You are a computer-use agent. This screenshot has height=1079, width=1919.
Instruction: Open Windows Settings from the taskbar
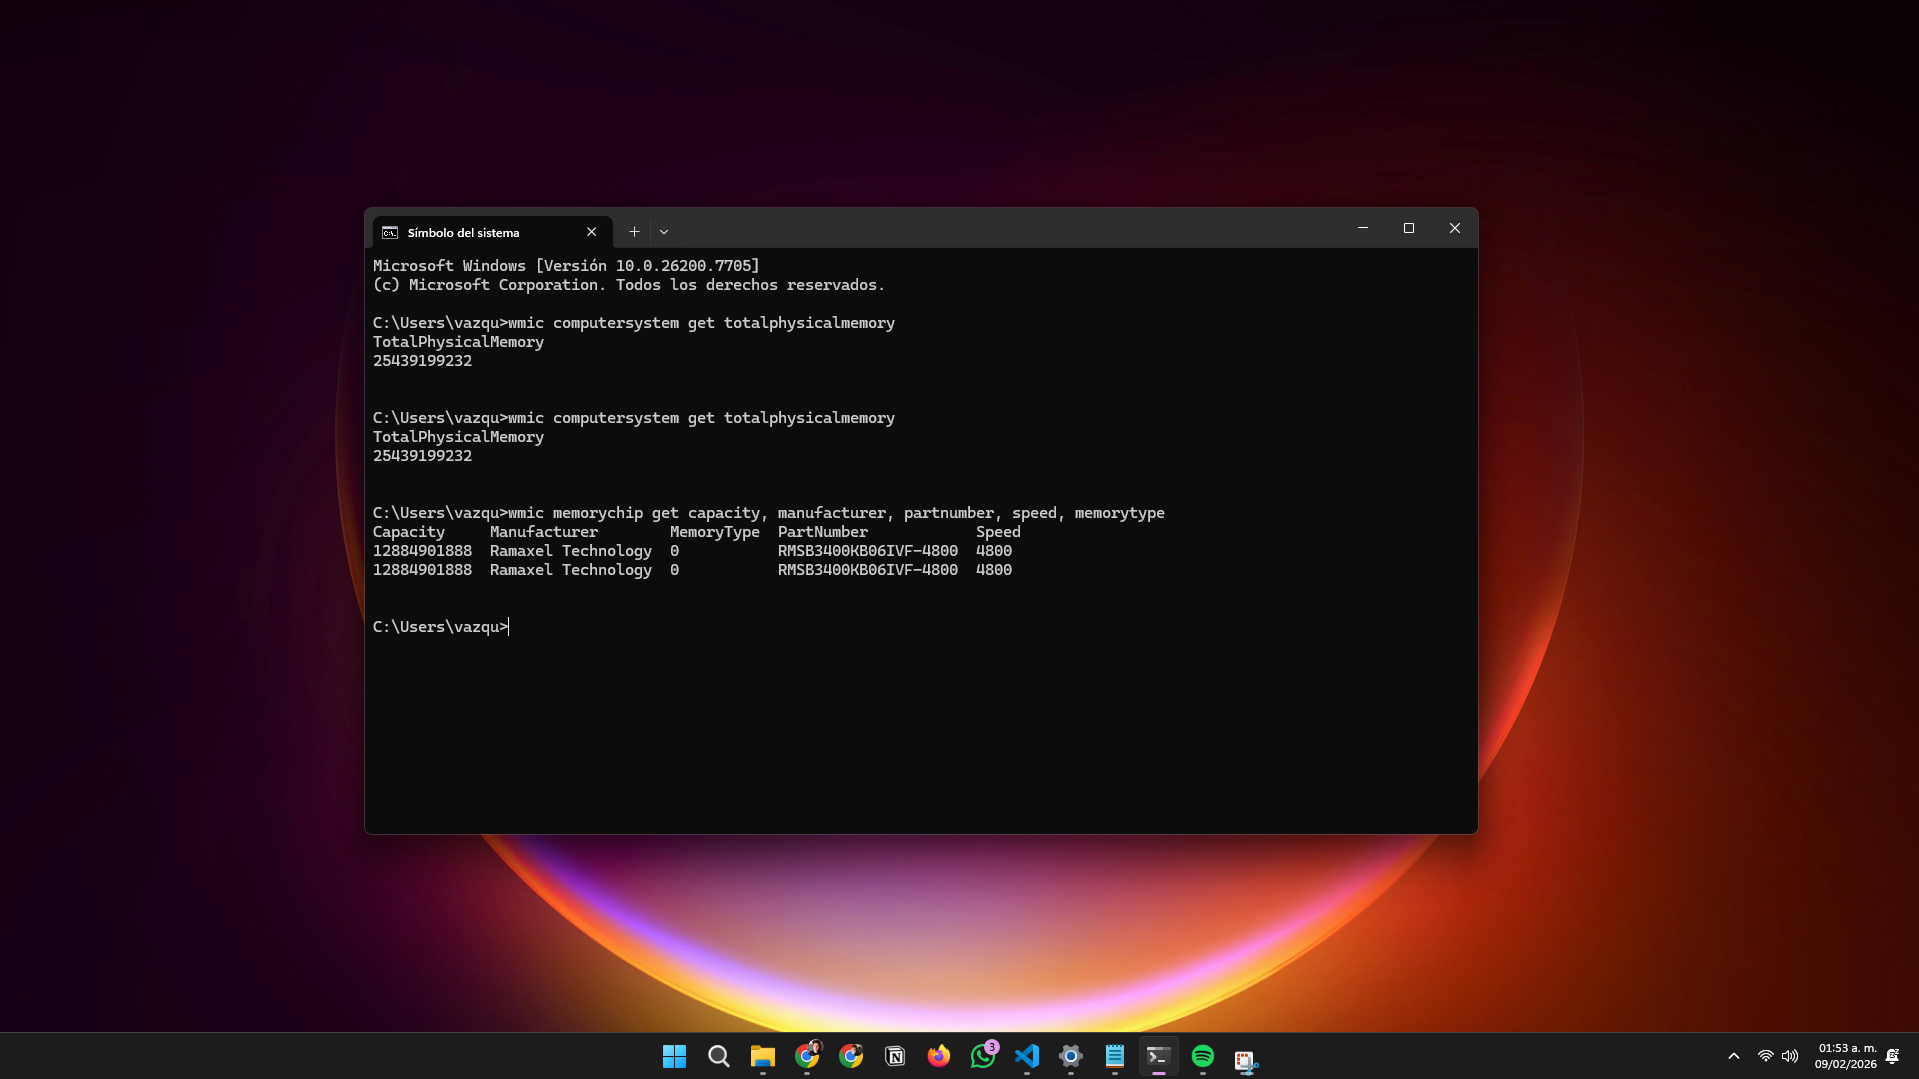(1071, 1057)
